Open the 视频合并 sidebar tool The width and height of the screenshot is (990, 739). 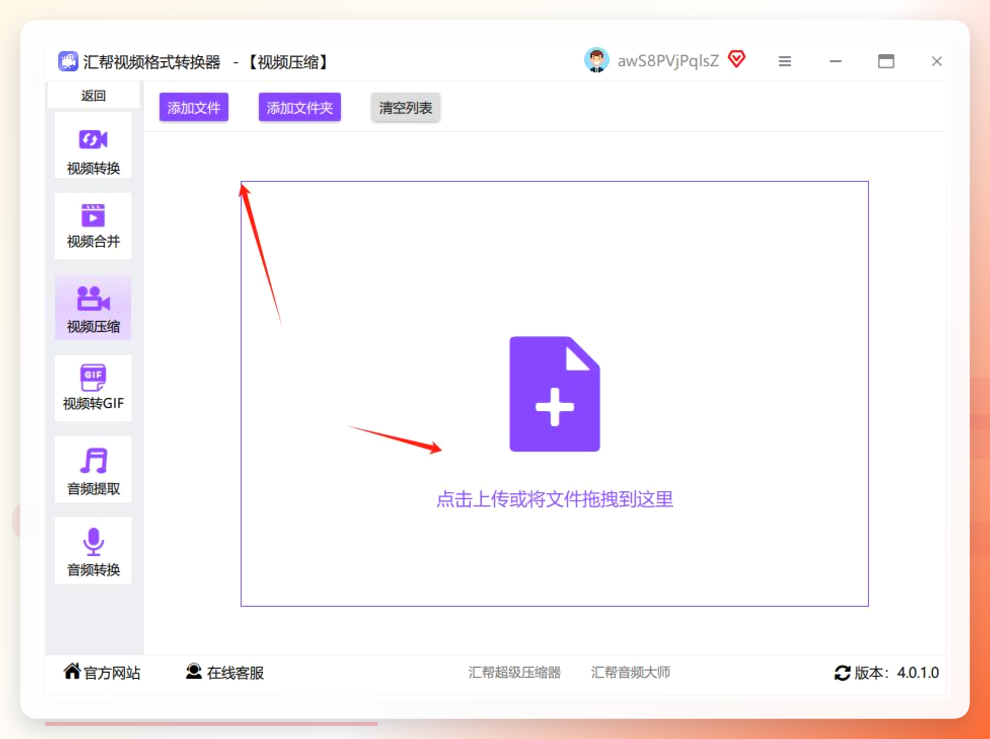click(93, 226)
